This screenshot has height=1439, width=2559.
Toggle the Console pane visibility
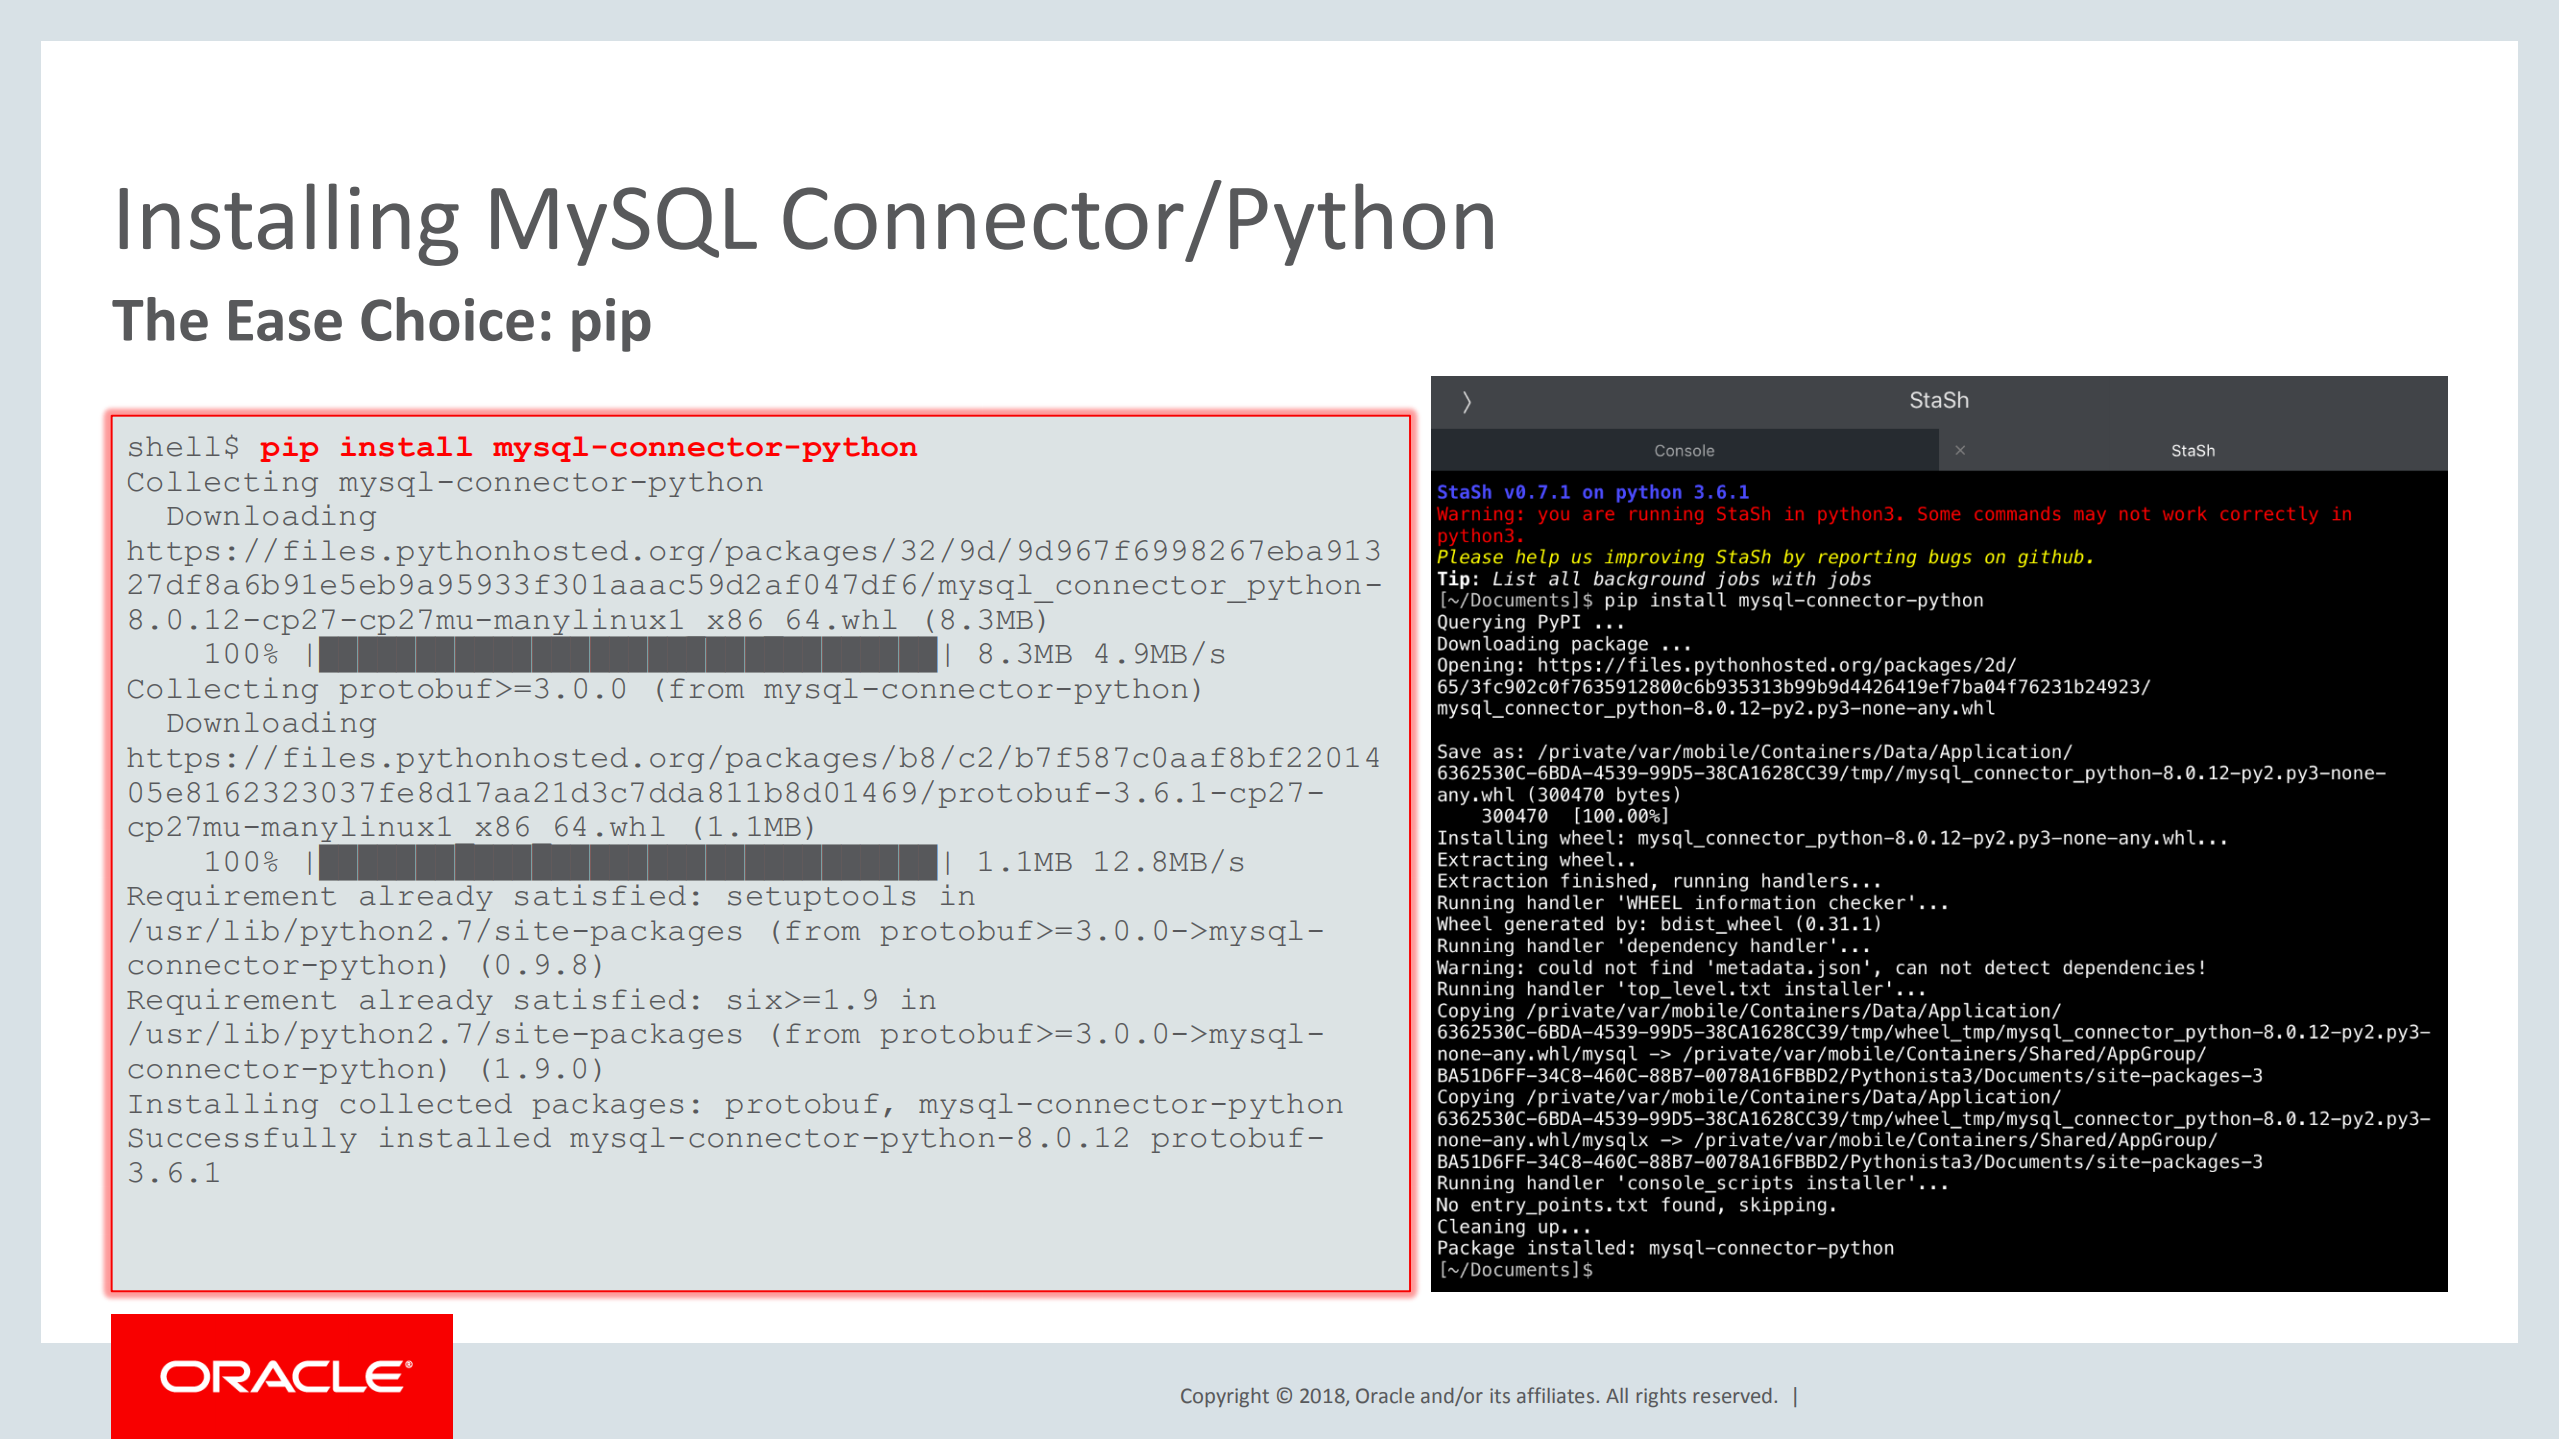(x=1684, y=450)
